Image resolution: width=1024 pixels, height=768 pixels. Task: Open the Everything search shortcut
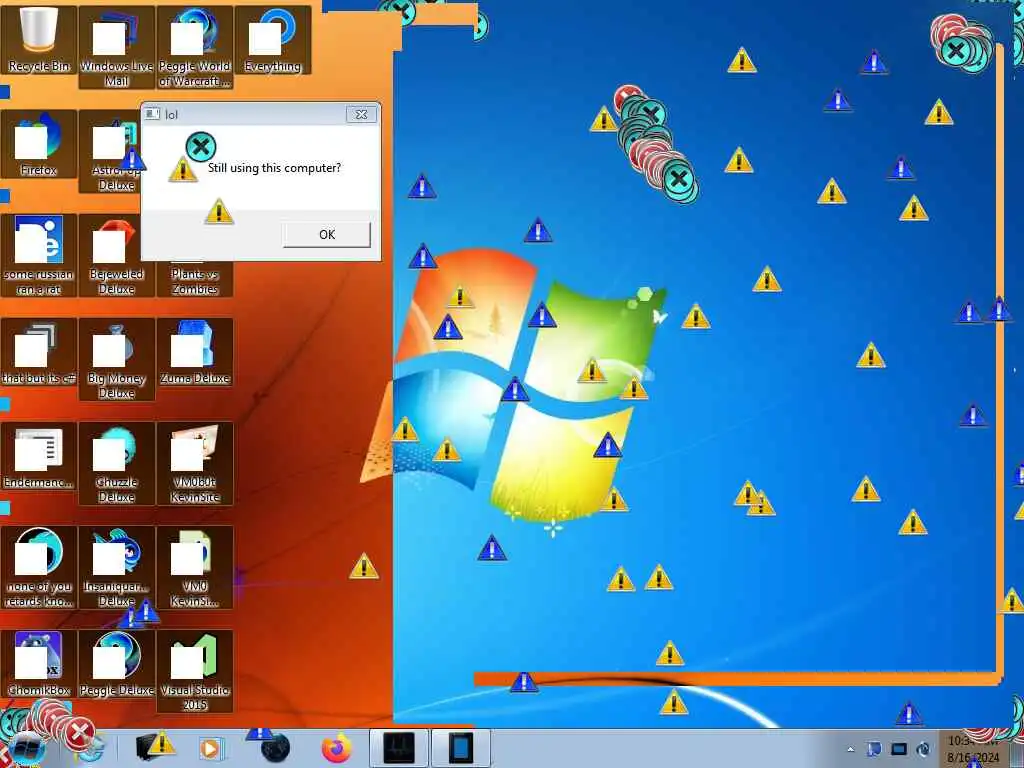[273, 39]
